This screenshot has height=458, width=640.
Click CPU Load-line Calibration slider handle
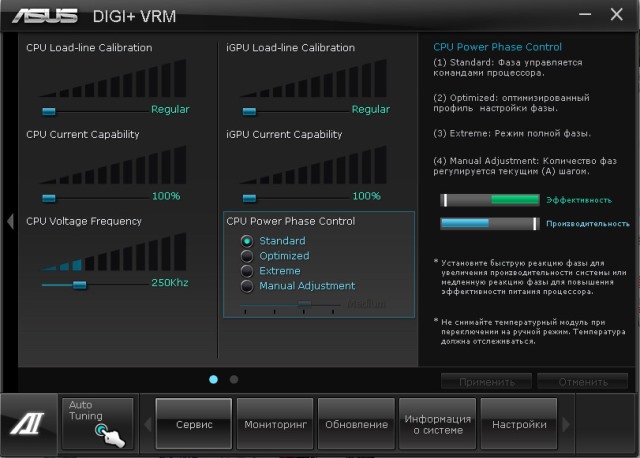pyautogui.click(x=49, y=111)
